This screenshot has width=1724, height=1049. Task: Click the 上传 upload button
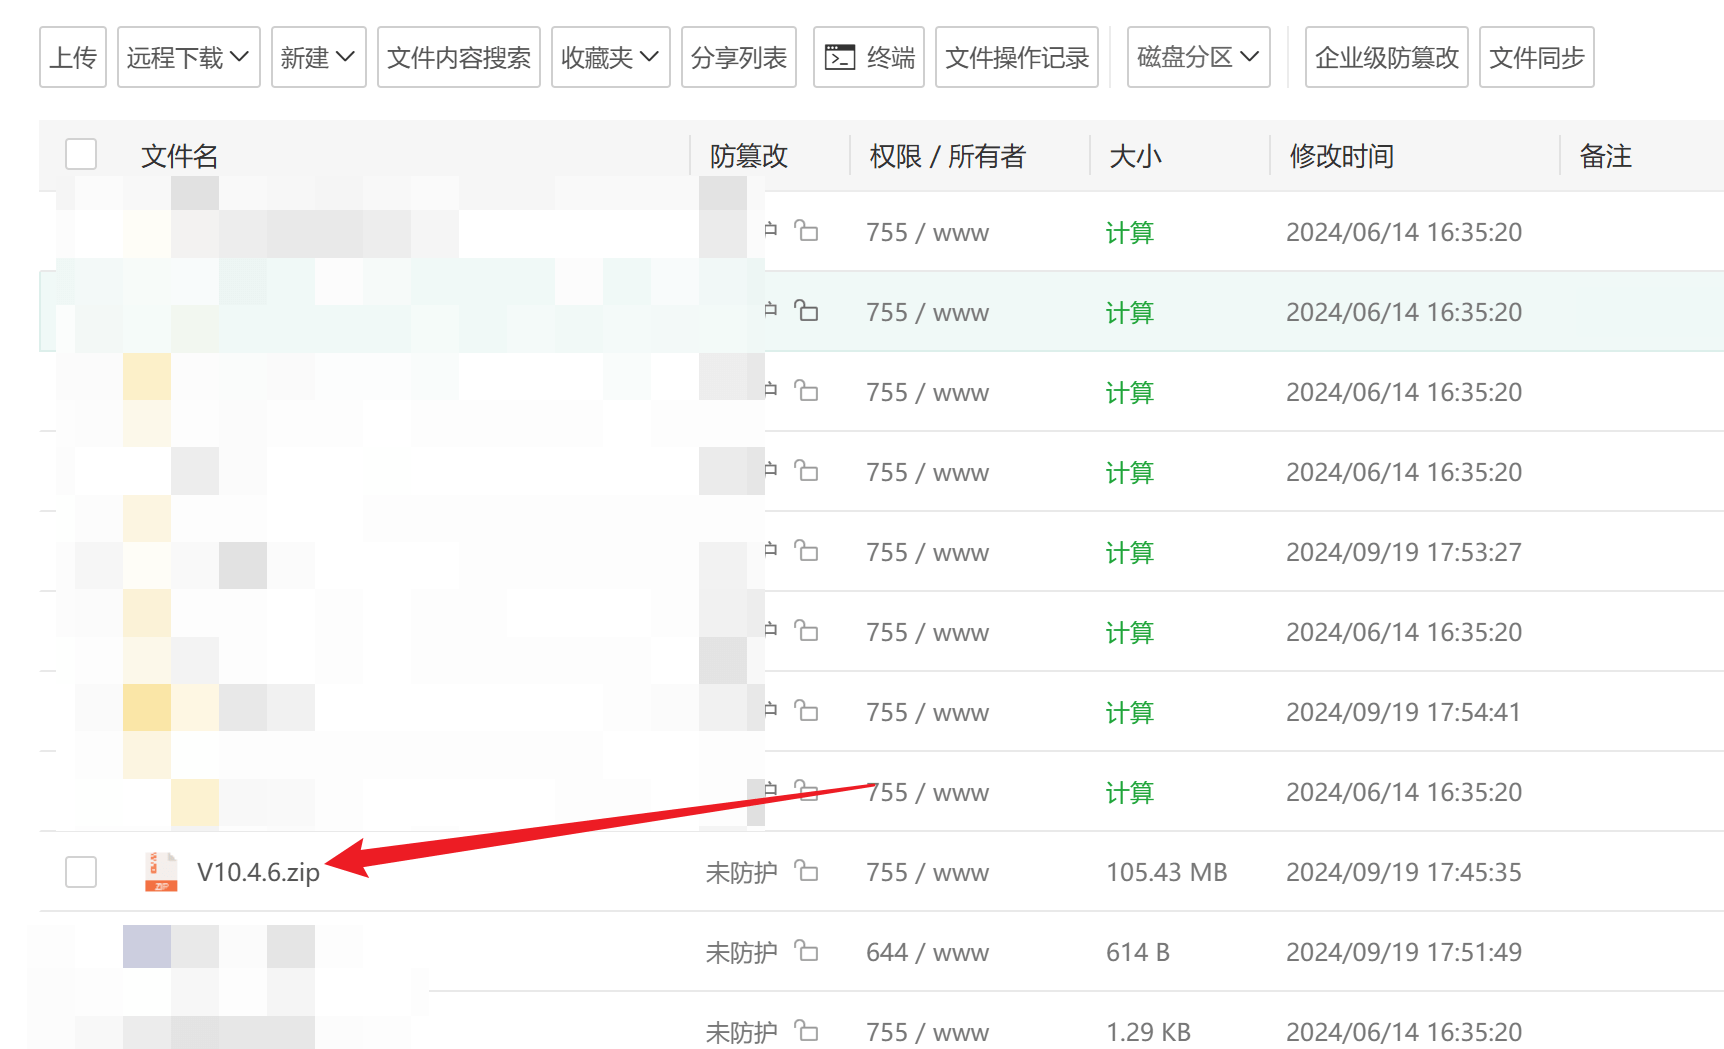tap(73, 58)
